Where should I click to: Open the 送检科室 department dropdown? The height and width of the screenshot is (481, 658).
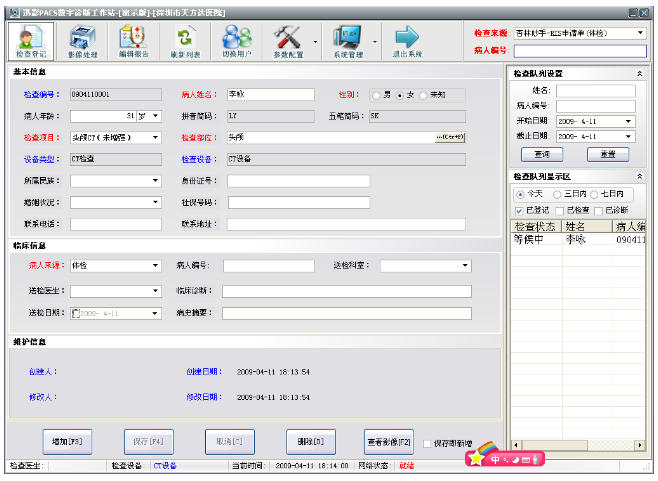[x=465, y=265]
